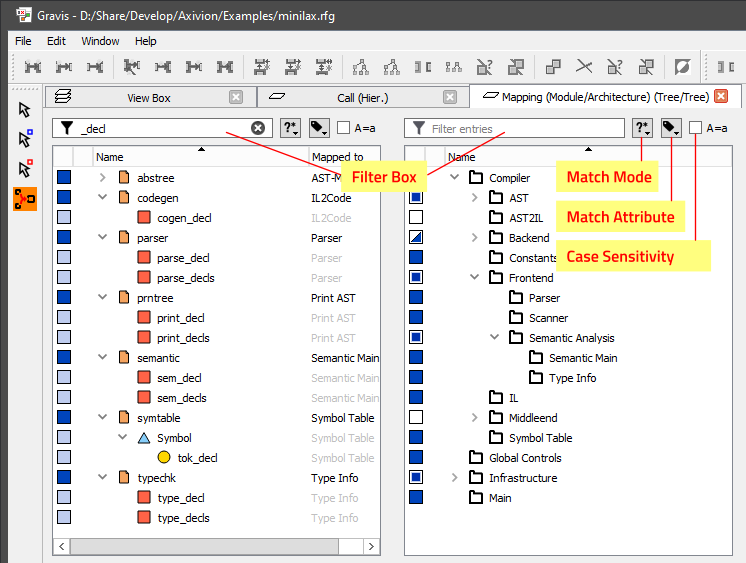Click the parallelogram icon on Call (Hier.) tab
Viewport: 746px width, 563px height.
click(276, 97)
